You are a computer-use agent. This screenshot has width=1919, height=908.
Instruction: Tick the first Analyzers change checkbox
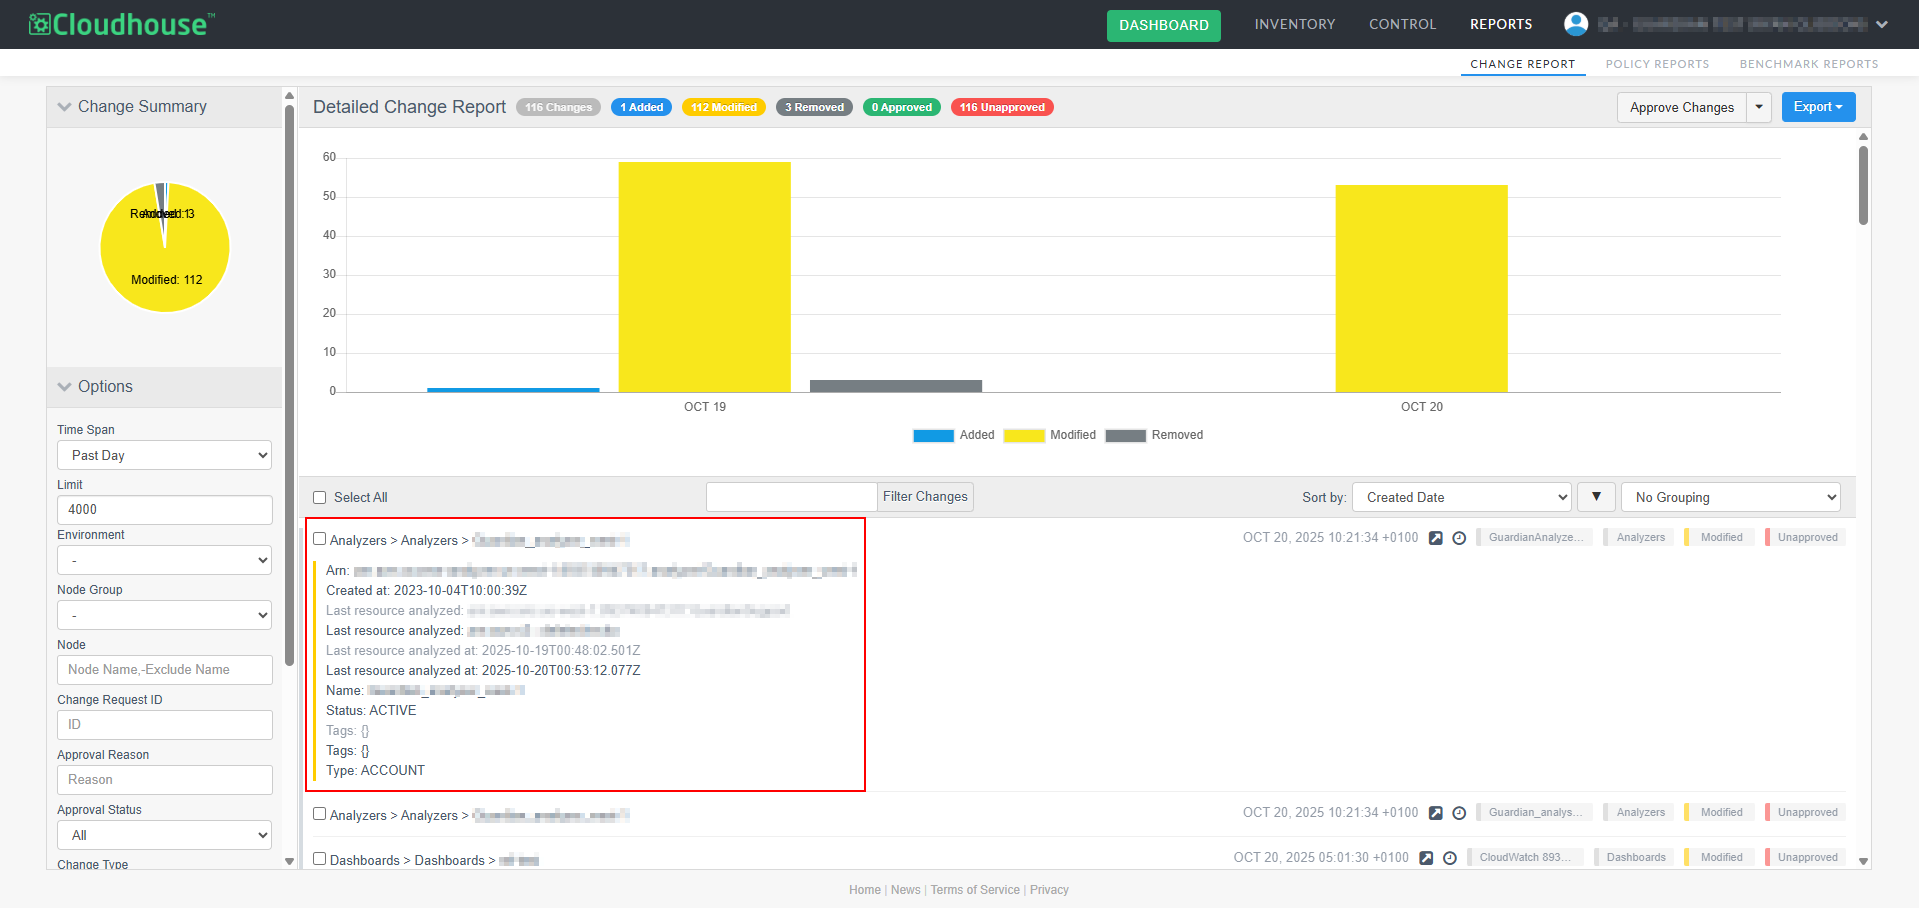coord(320,539)
